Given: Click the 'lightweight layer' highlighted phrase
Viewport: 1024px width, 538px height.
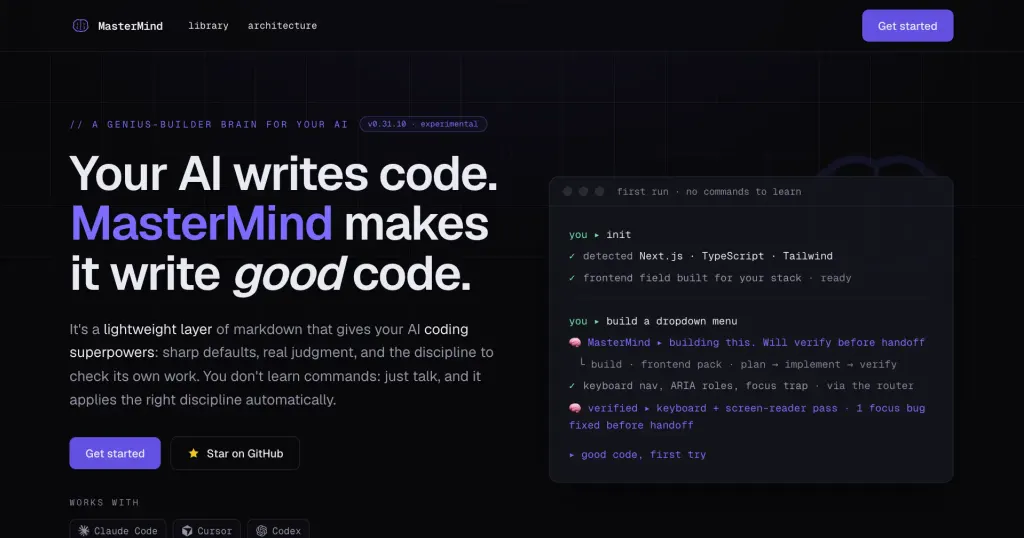Looking at the screenshot, I should (x=158, y=329).
